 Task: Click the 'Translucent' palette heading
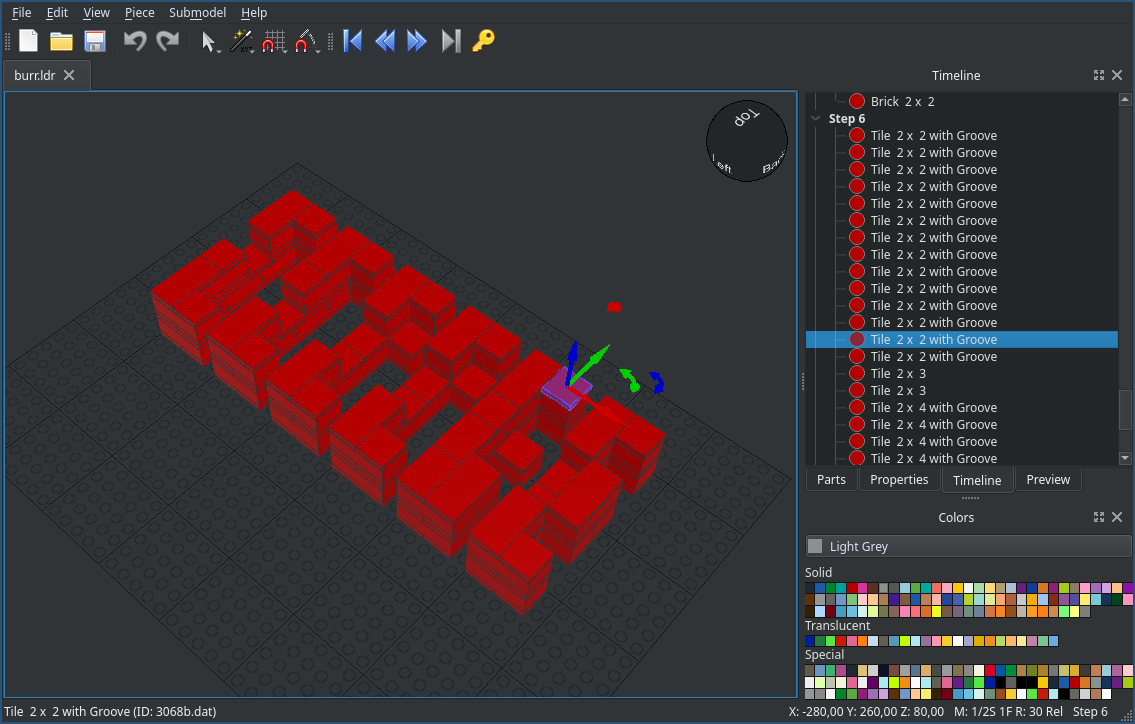pyautogui.click(x=837, y=626)
